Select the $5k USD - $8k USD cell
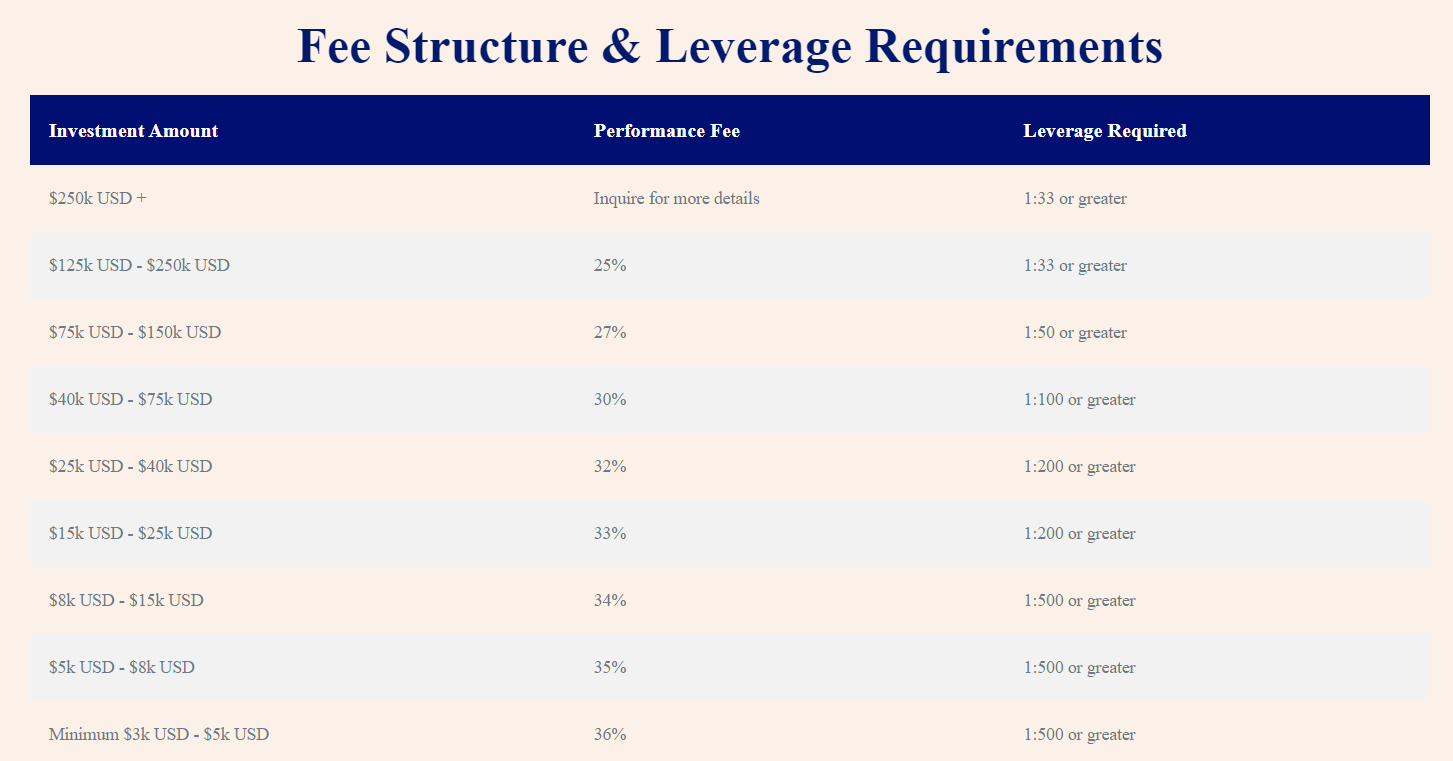Viewport: 1453px width, 761px height. (x=121, y=667)
